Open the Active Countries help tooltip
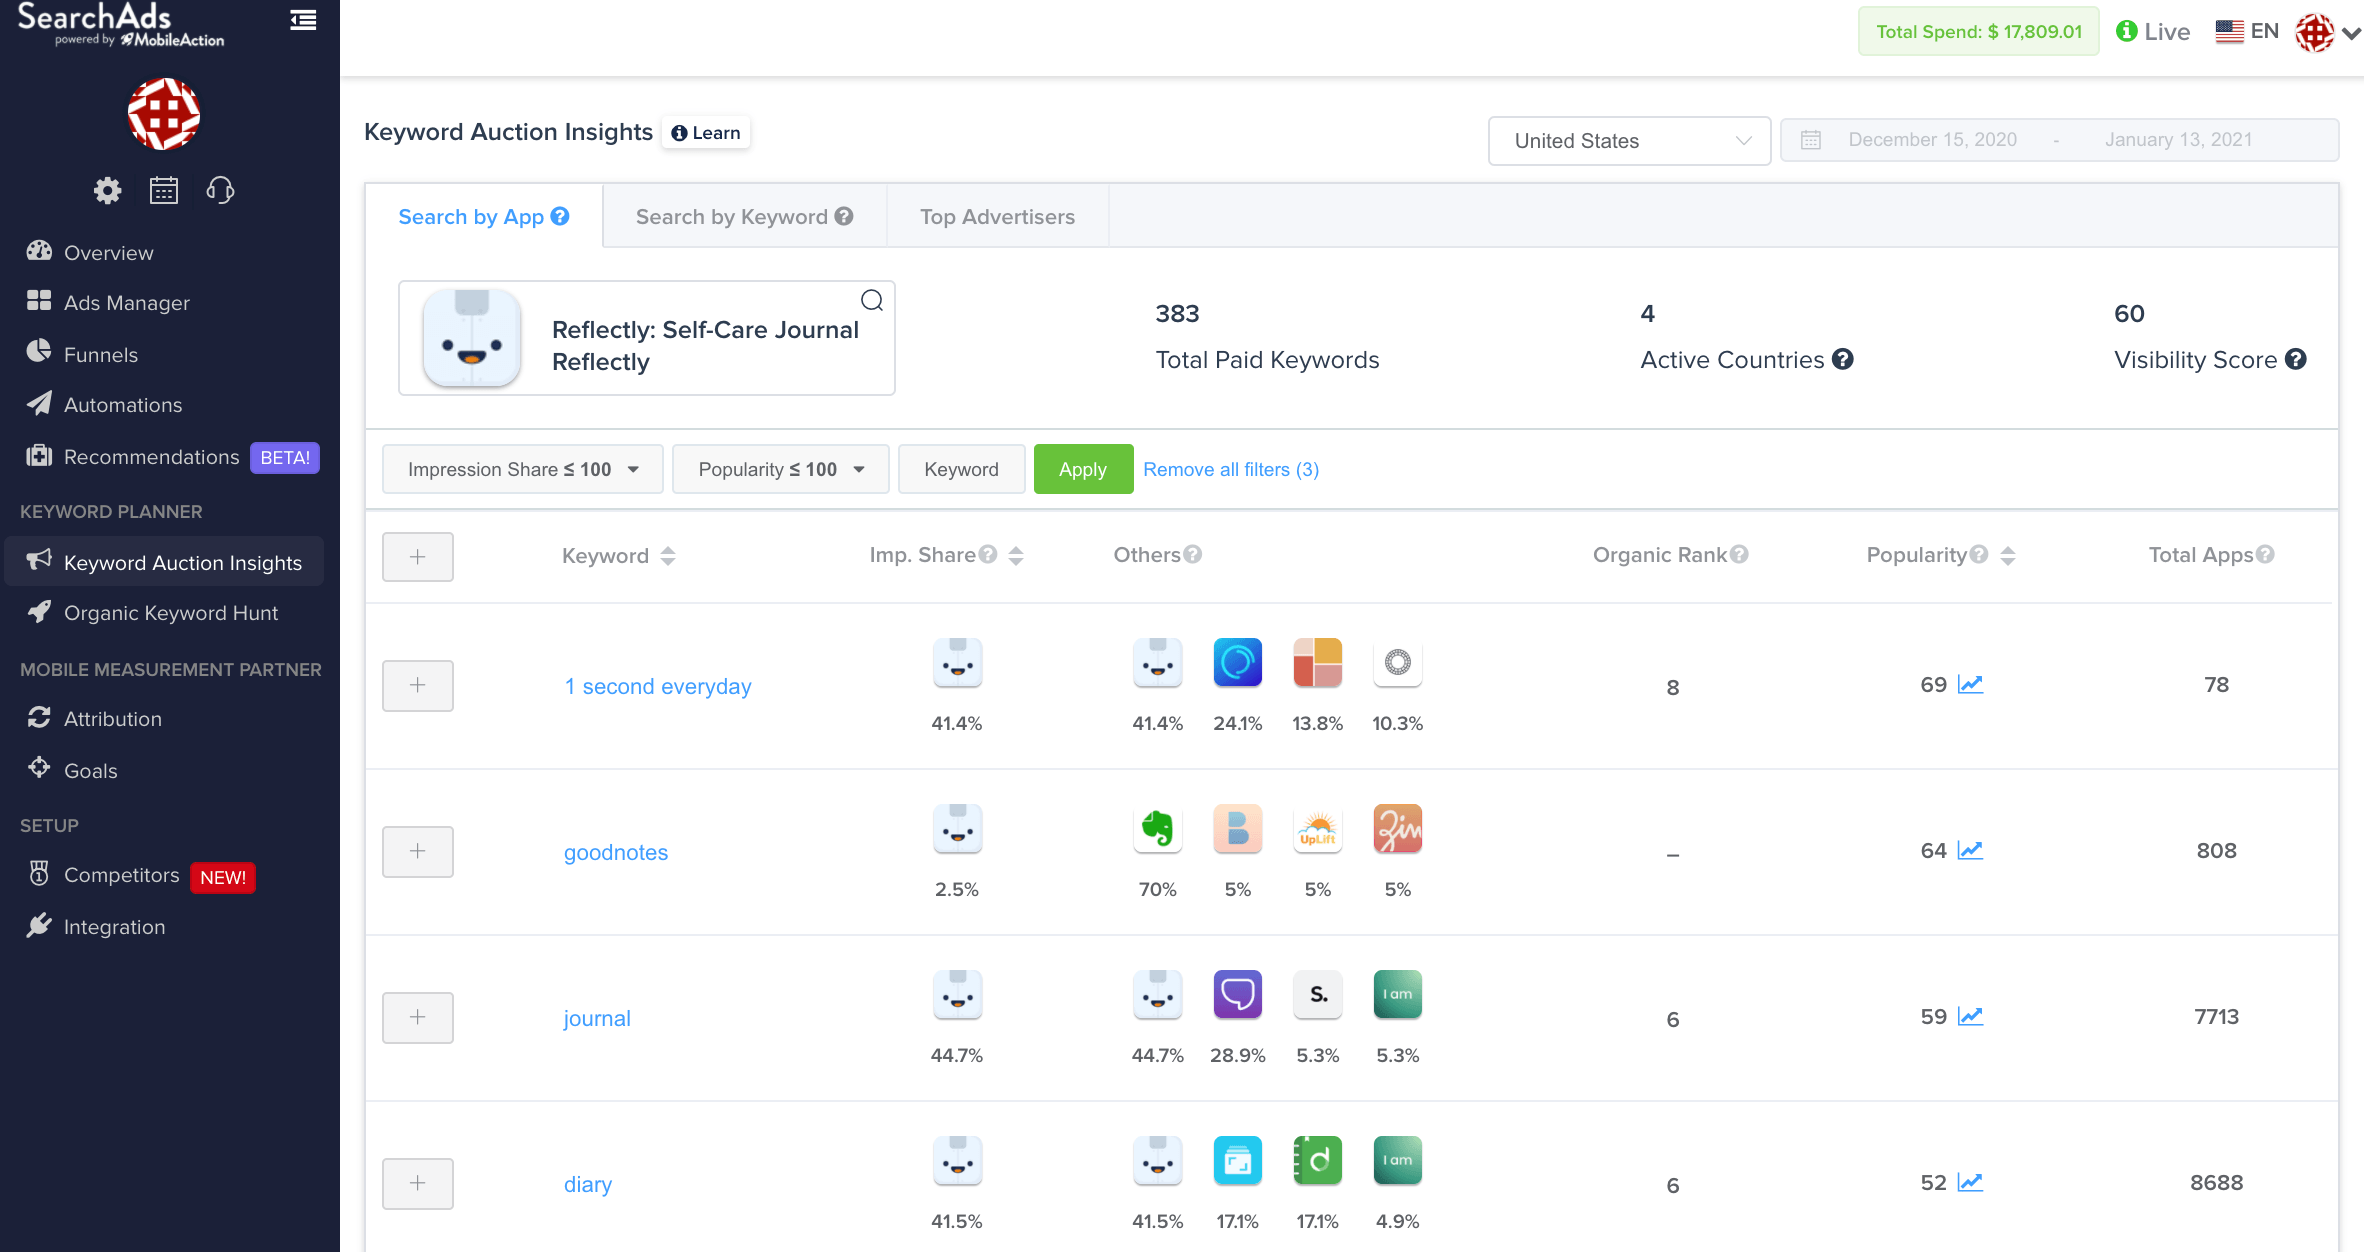Image resolution: width=2364 pixels, height=1252 pixels. click(1843, 359)
